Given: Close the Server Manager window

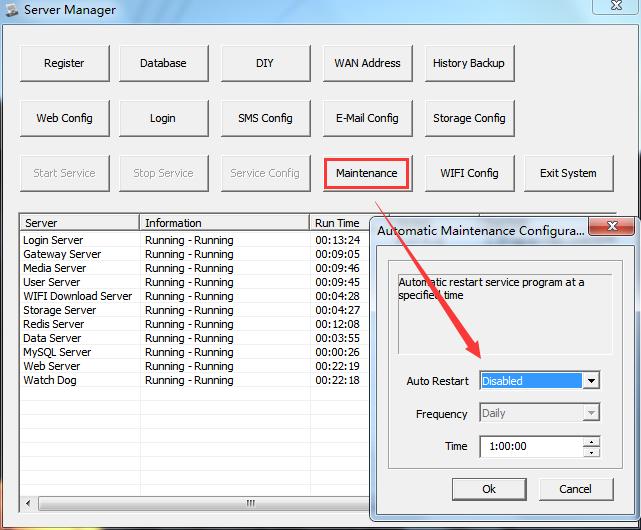Looking at the screenshot, I should (x=616, y=6).
